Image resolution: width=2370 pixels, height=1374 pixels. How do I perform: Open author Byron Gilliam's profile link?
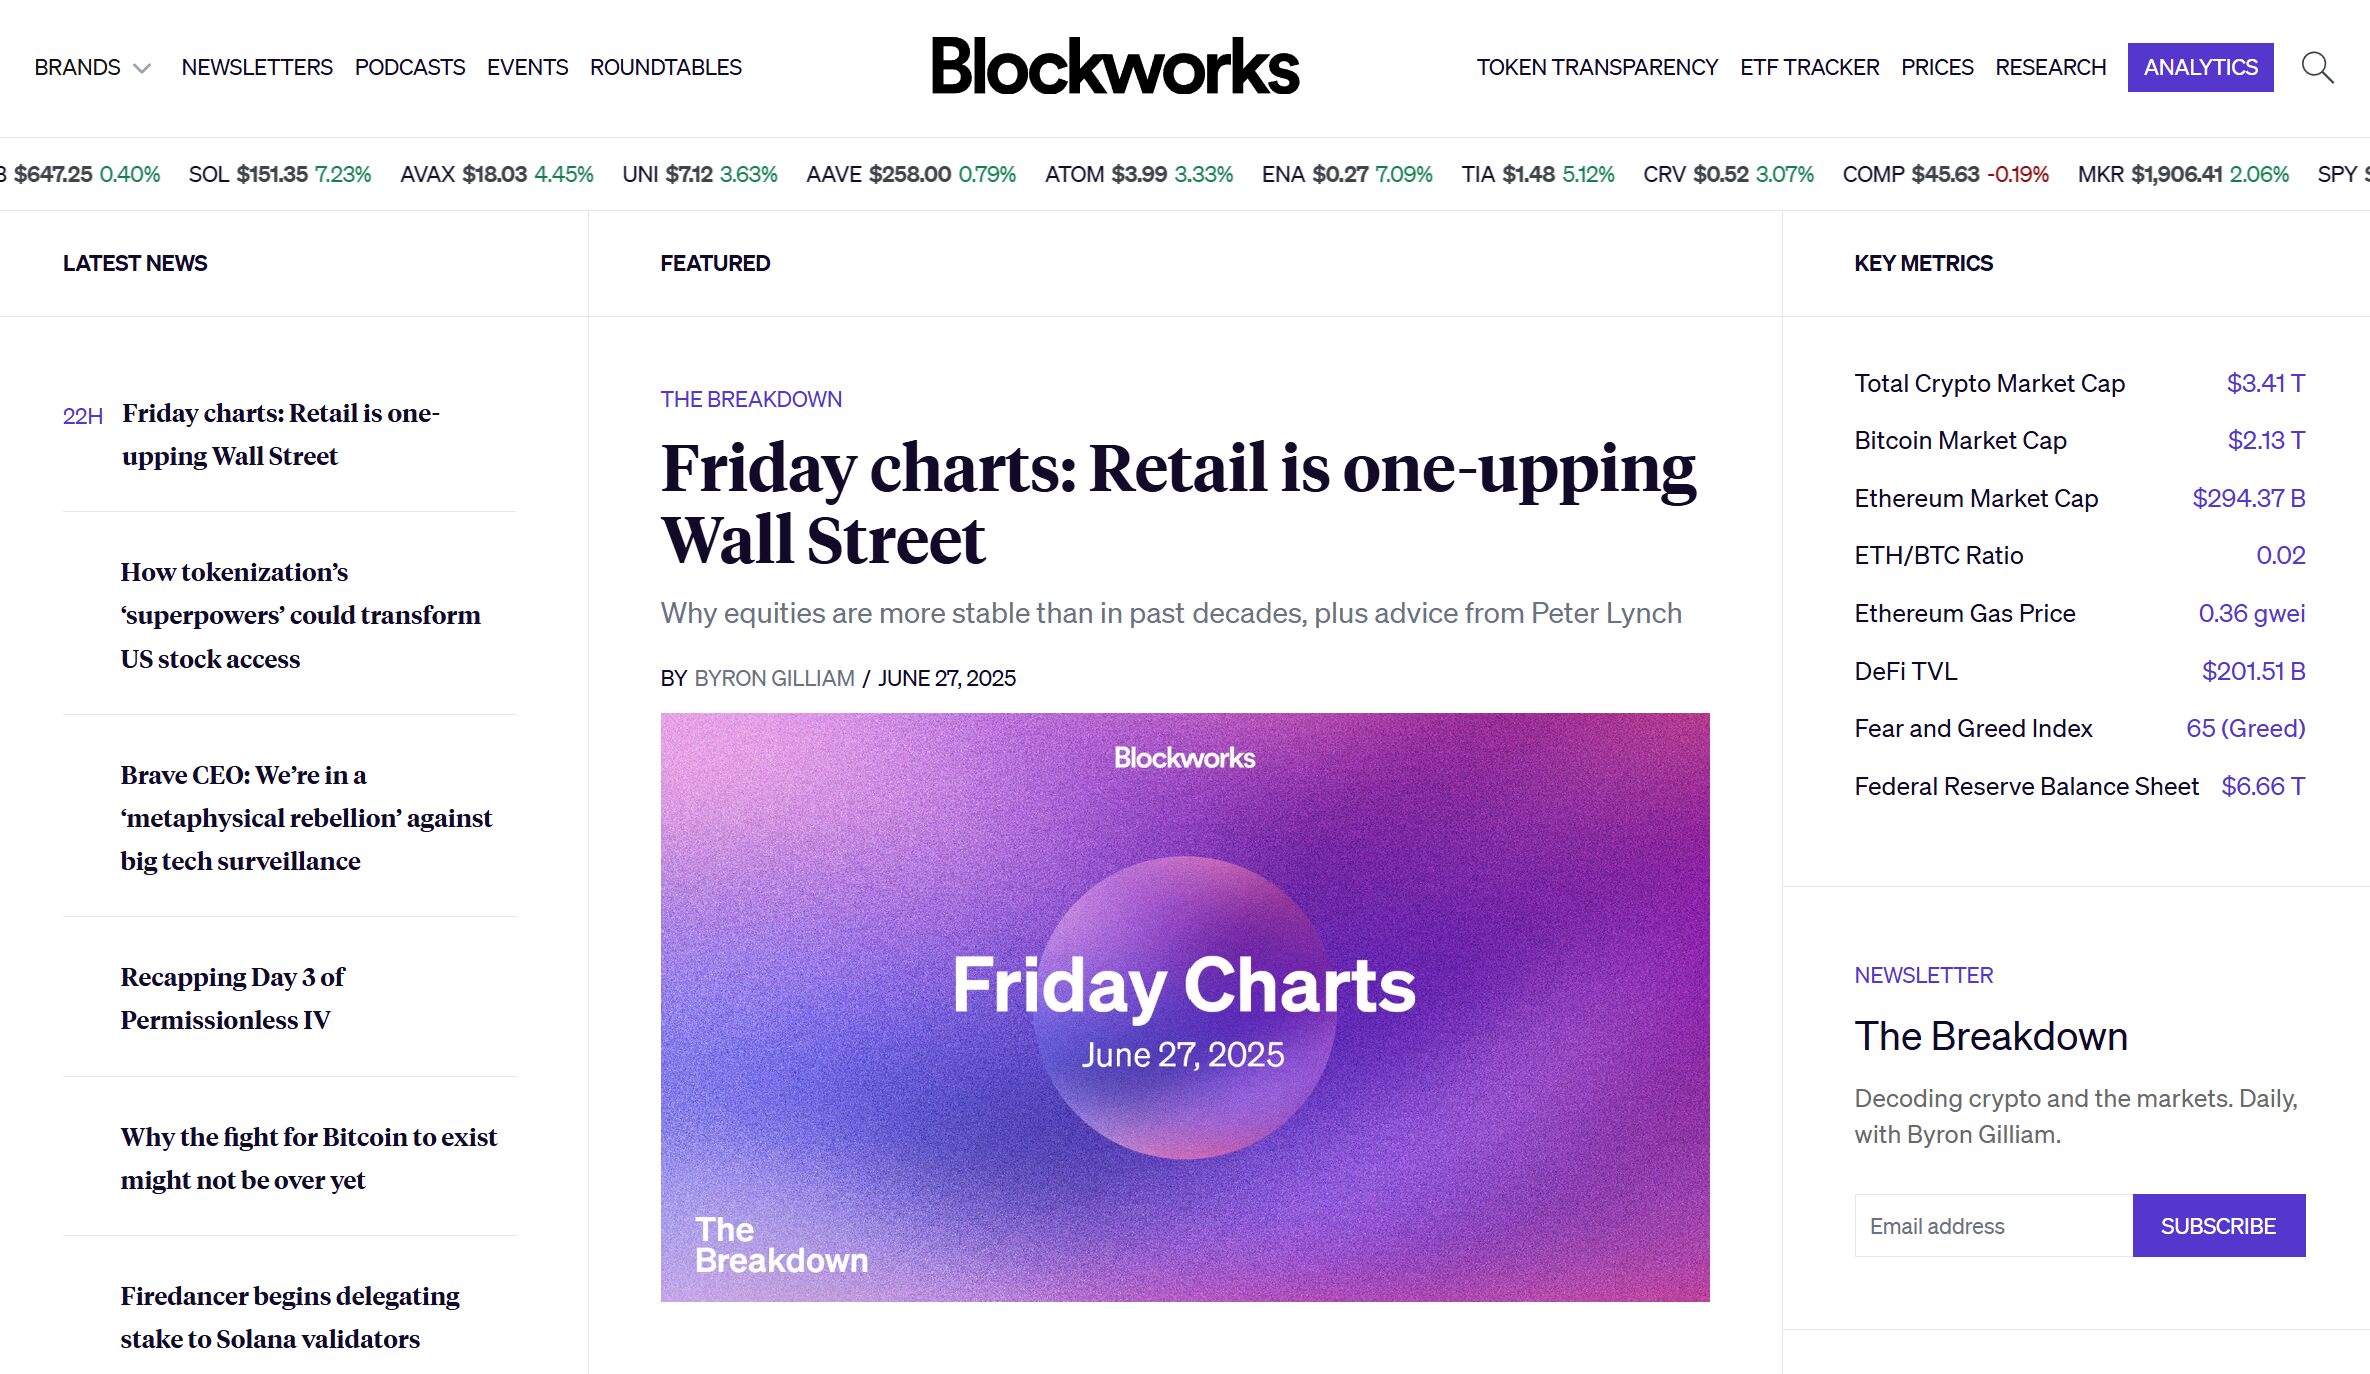774,678
